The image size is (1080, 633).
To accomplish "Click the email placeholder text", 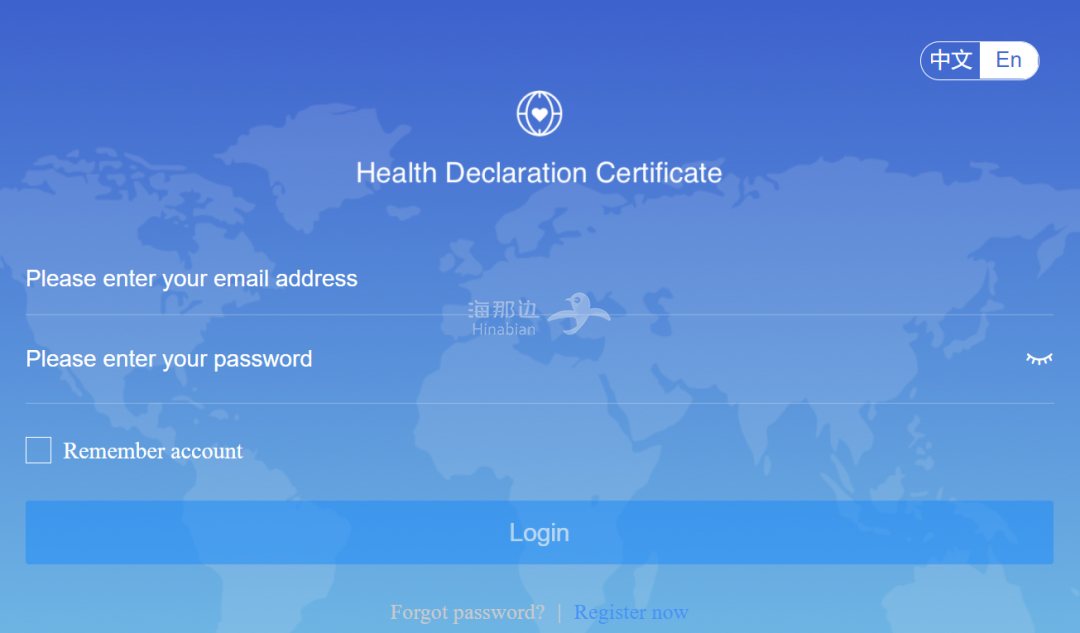I will tap(191, 279).
